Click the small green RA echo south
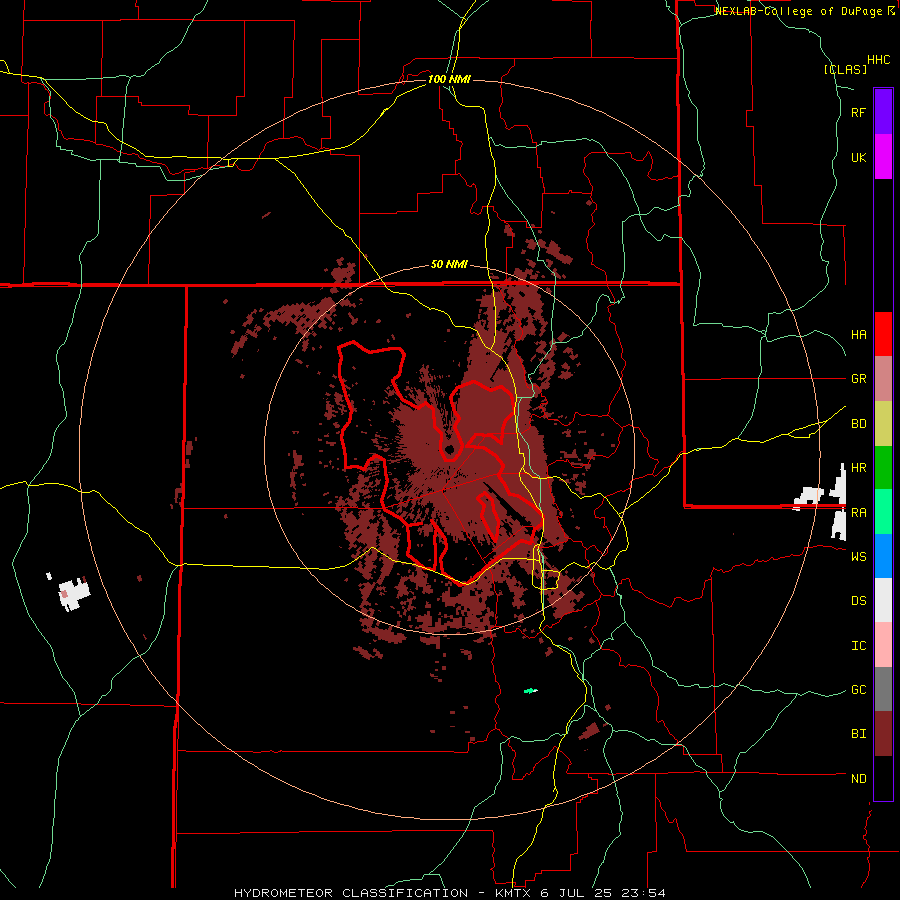This screenshot has height=900, width=900. tap(531, 691)
